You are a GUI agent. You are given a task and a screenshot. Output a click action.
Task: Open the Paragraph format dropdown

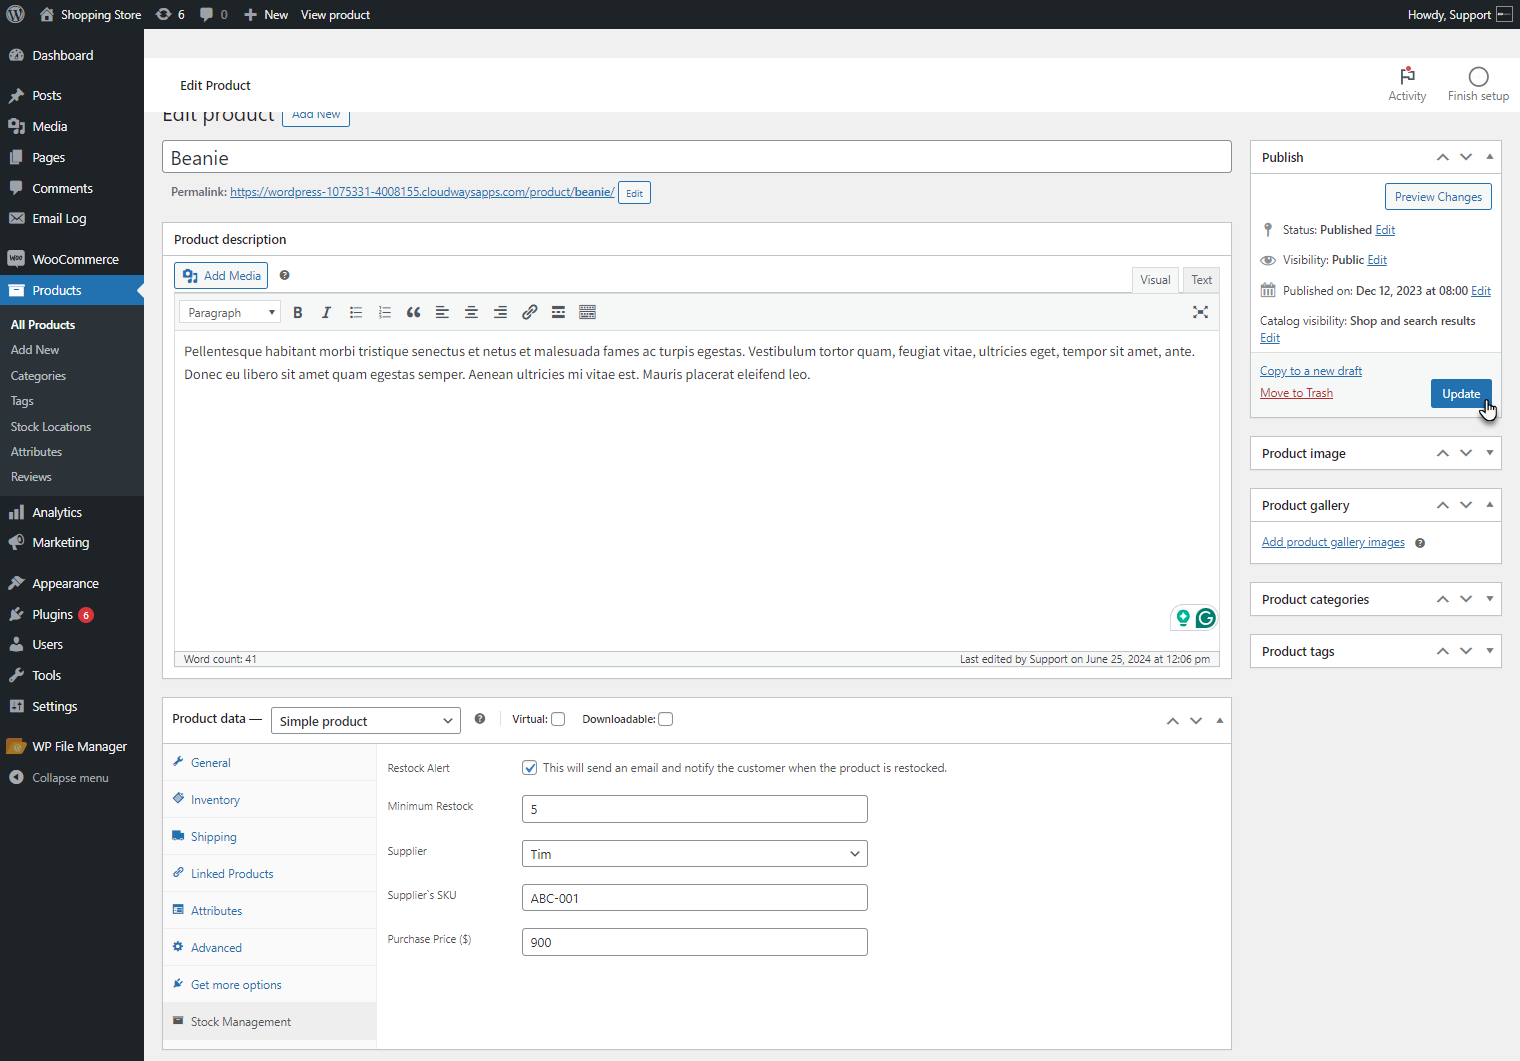[230, 313]
